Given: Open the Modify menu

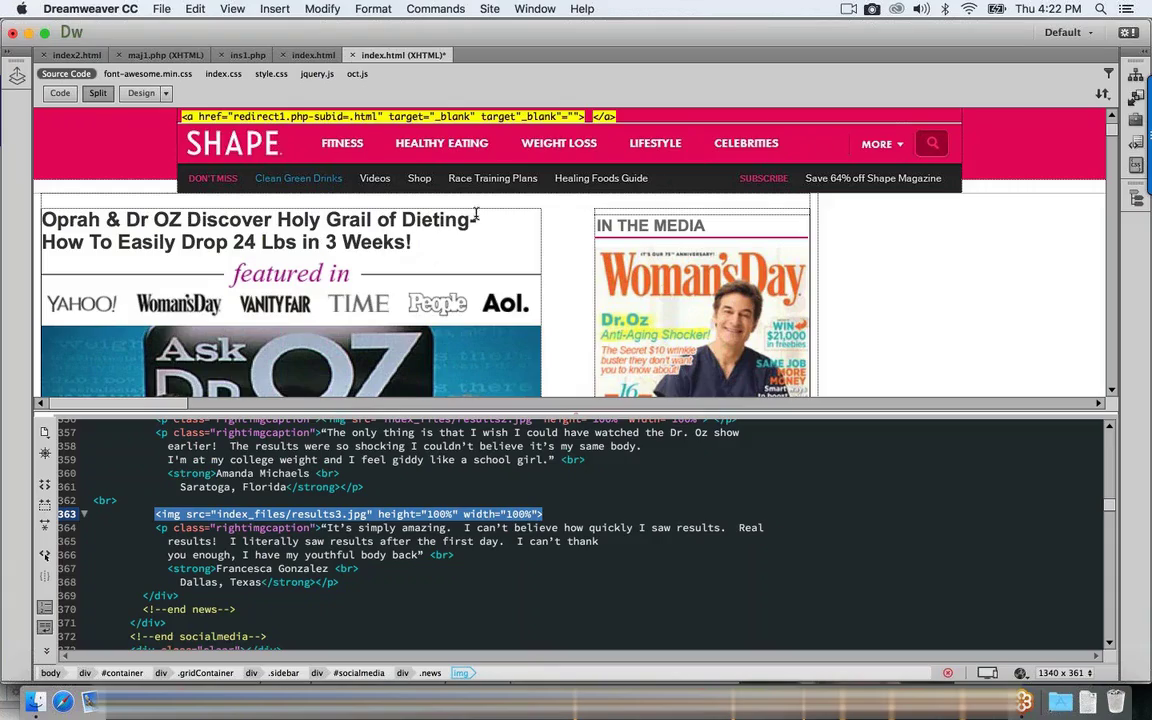Looking at the screenshot, I should click(322, 9).
